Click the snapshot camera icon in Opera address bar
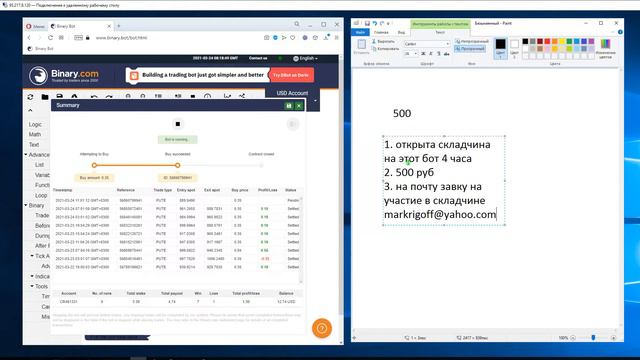 267,38
